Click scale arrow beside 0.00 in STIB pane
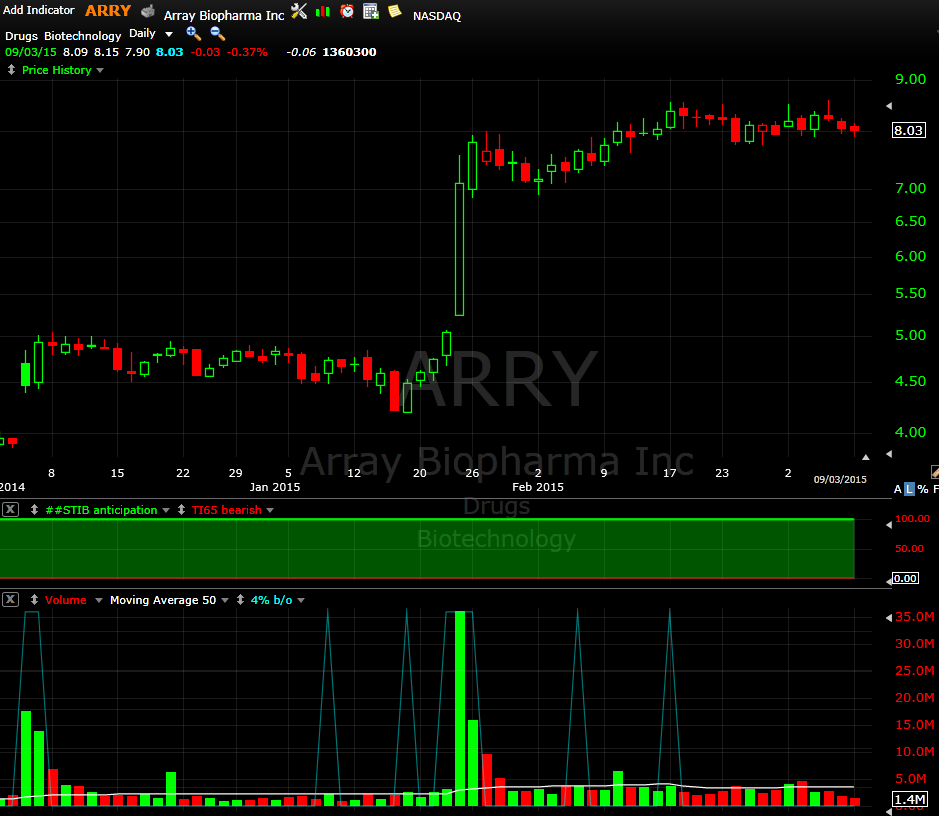Viewport: 939px width, 816px height. [889, 581]
